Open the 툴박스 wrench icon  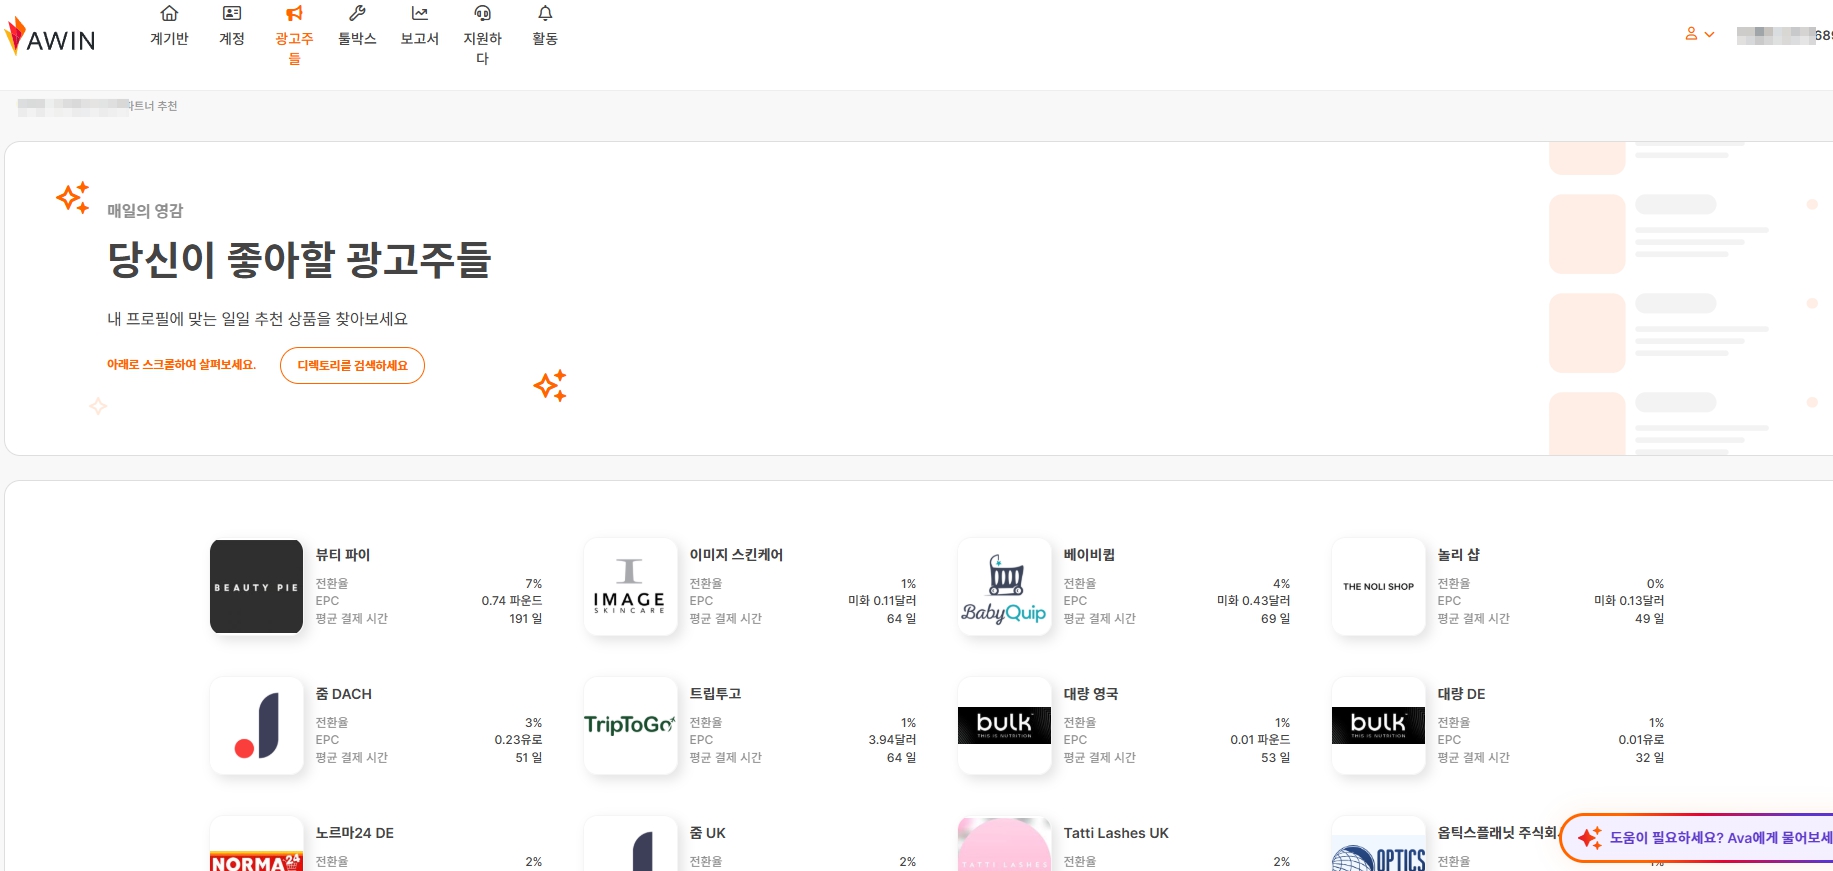[357, 13]
